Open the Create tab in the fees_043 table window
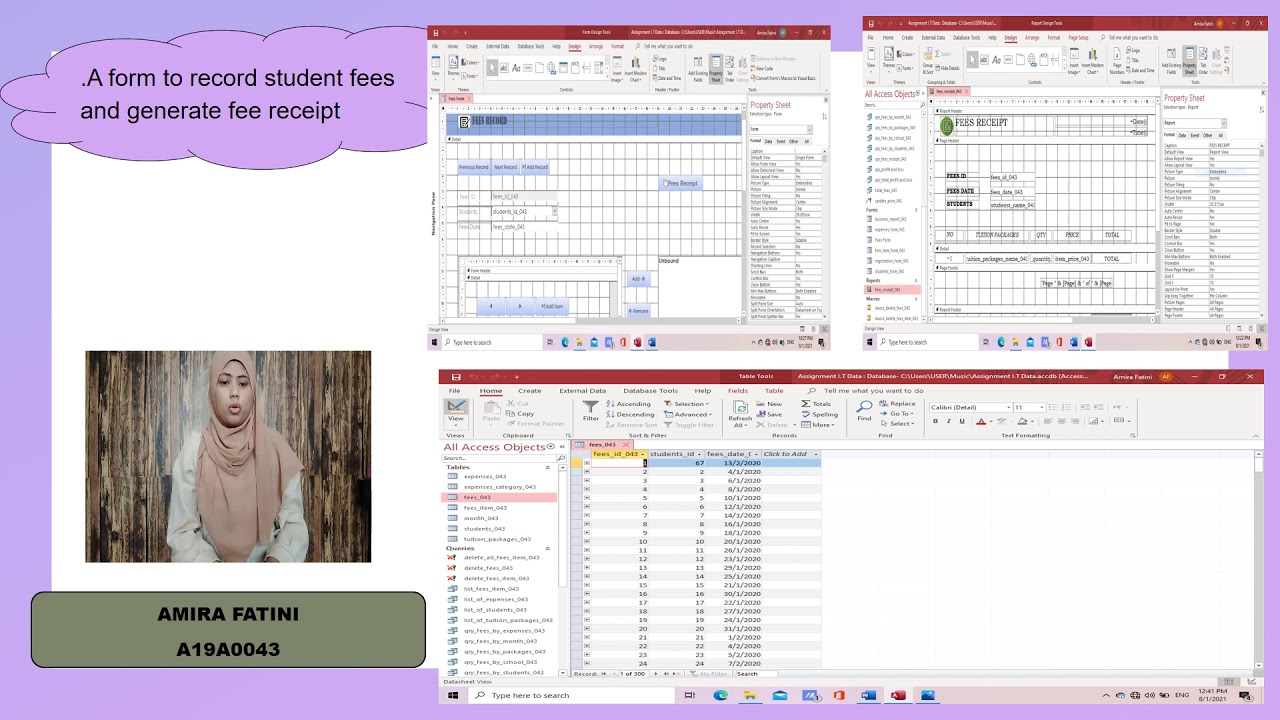 [x=529, y=391]
